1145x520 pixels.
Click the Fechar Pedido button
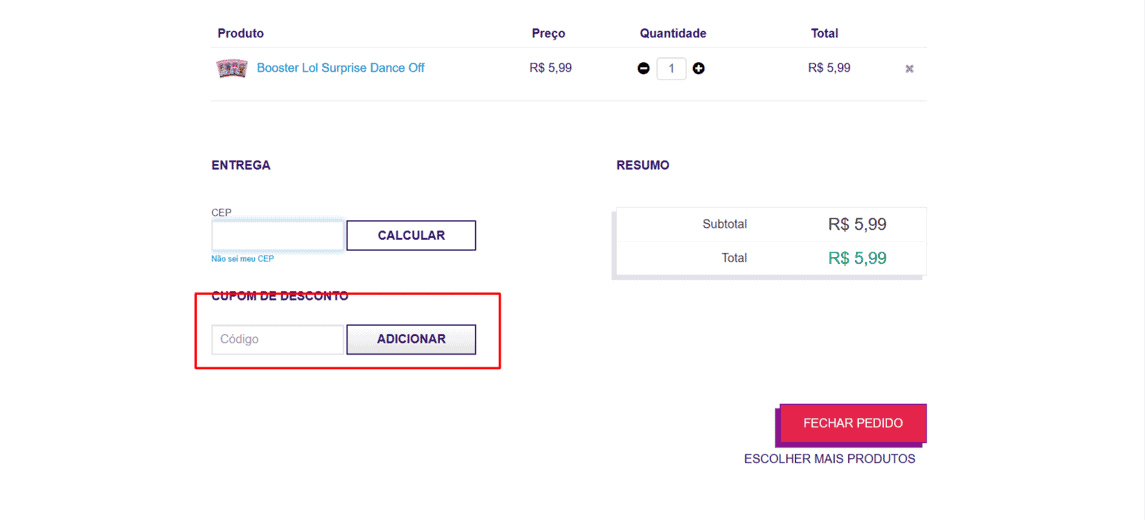pos(852,423)
